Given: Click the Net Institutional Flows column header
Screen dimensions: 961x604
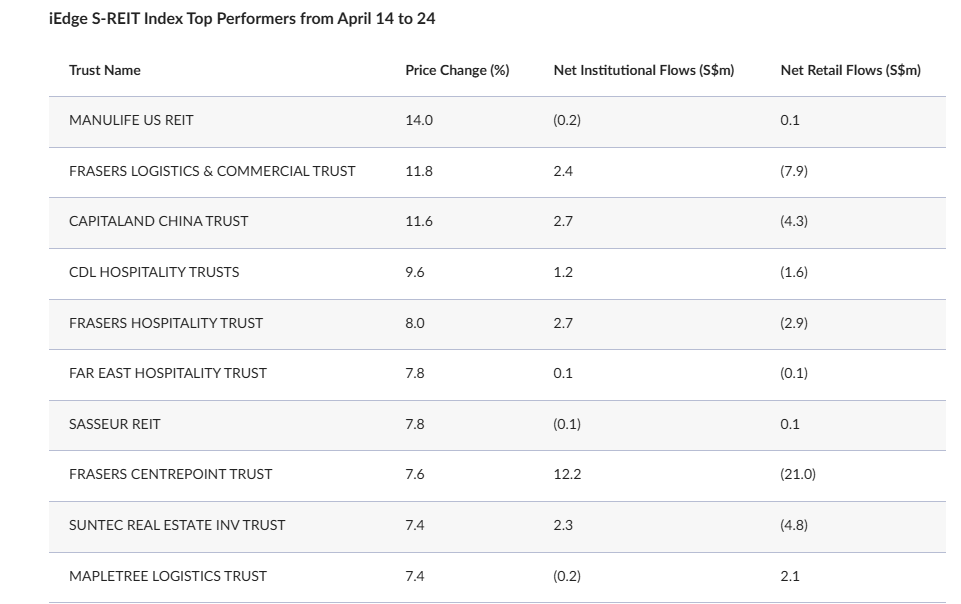Looking at the screenshot, I should click(x=643, y=70).
